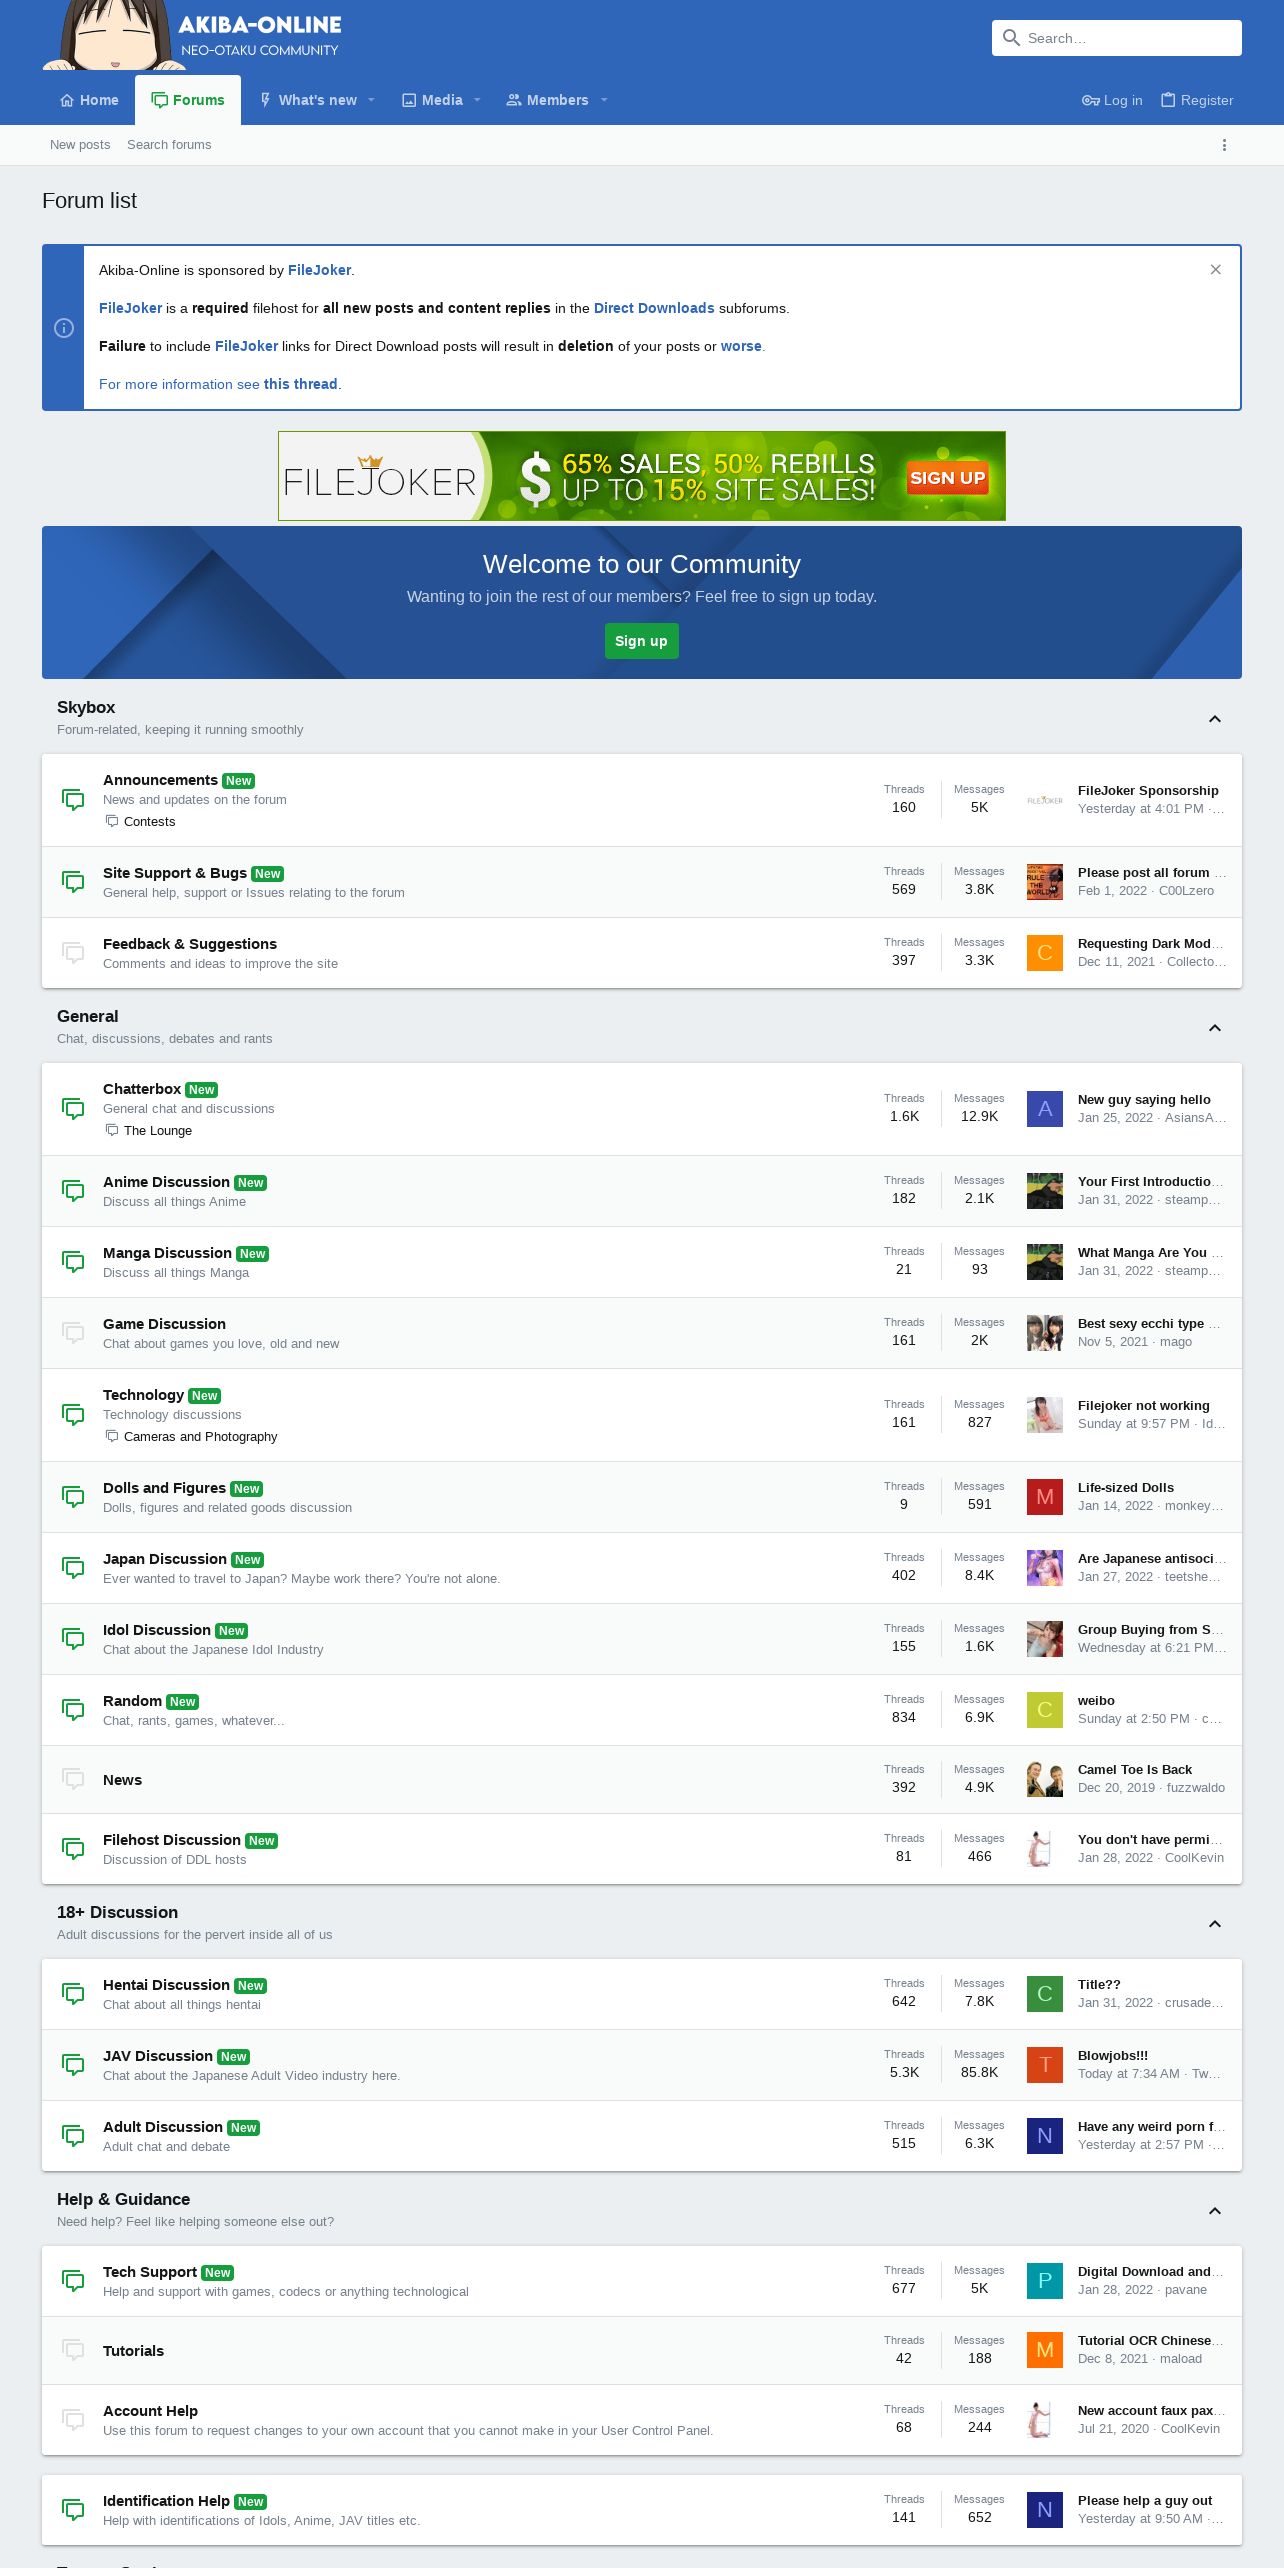This screenshot has height=2568, width=1284.
Task: Open the Account Help forum
Action: pos(150,2411)
